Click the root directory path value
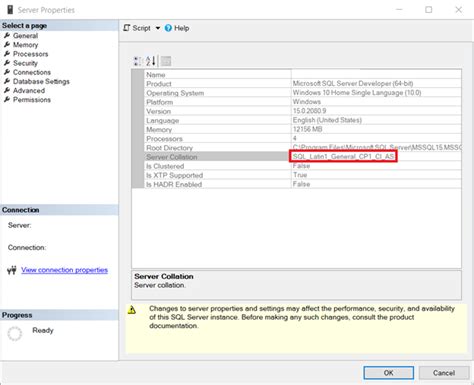The width and height of the screenshot is (474, 385). (377, 147)
